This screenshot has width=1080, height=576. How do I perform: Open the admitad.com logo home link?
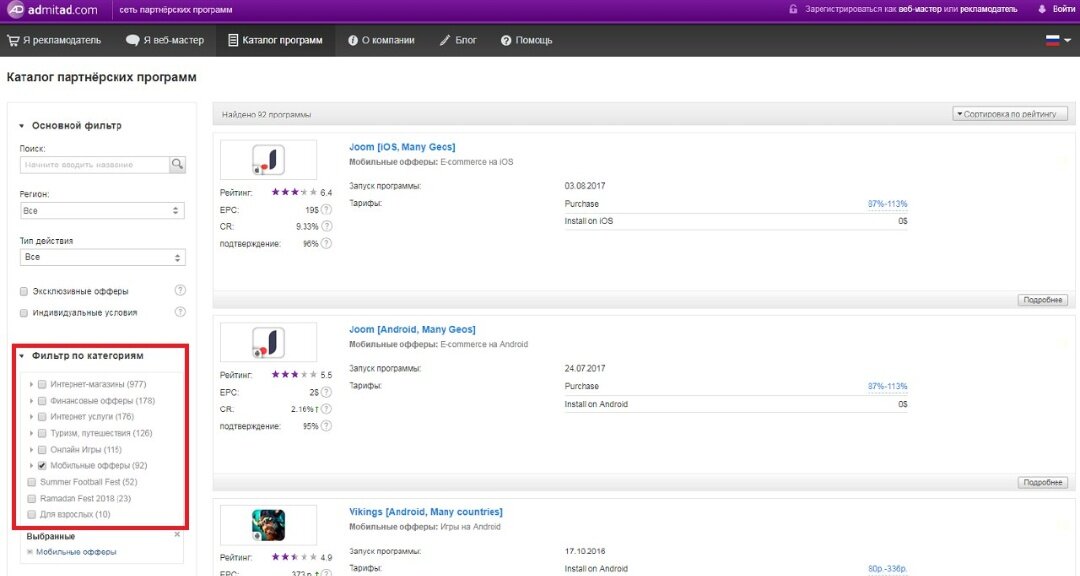pyautogui.click(x=52, y=10)
